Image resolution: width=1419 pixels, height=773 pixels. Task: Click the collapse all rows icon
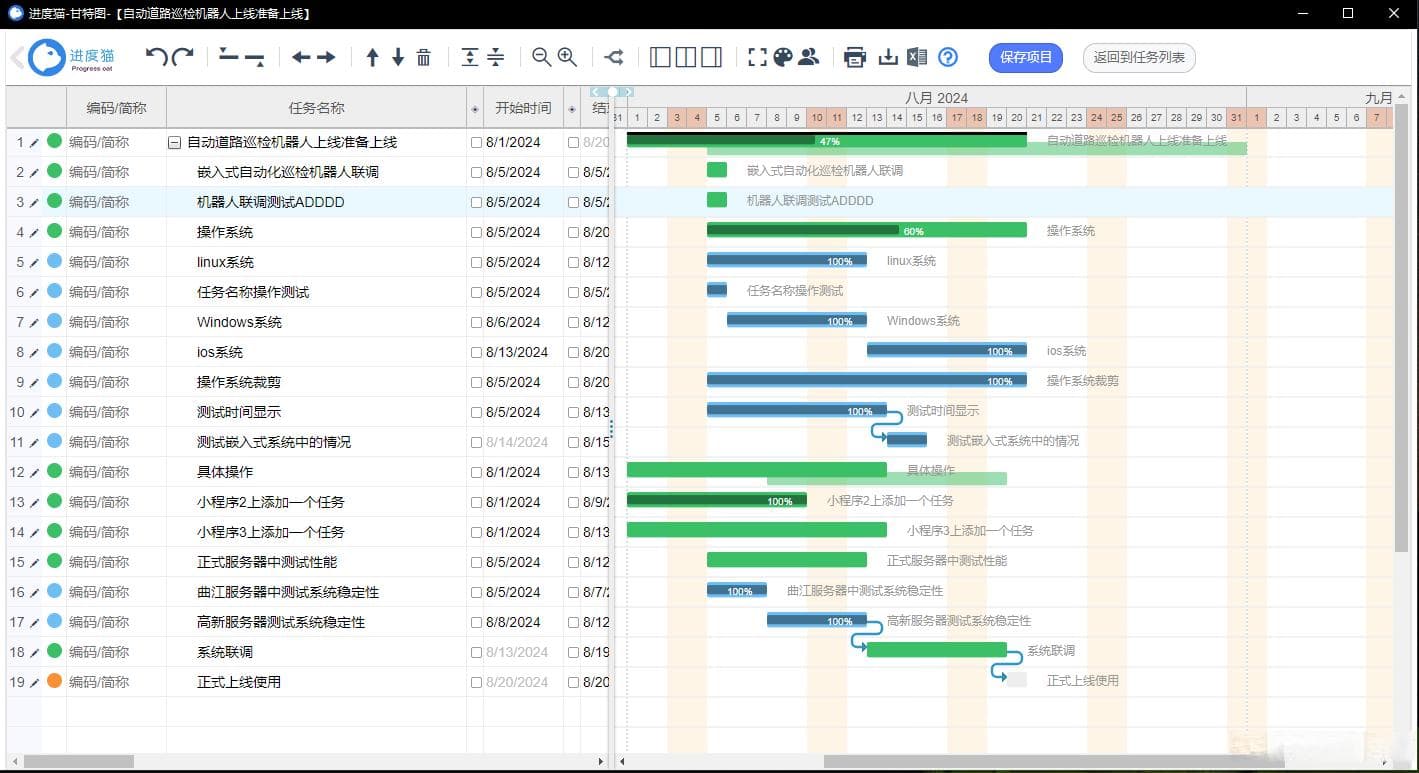pos(496,57)
